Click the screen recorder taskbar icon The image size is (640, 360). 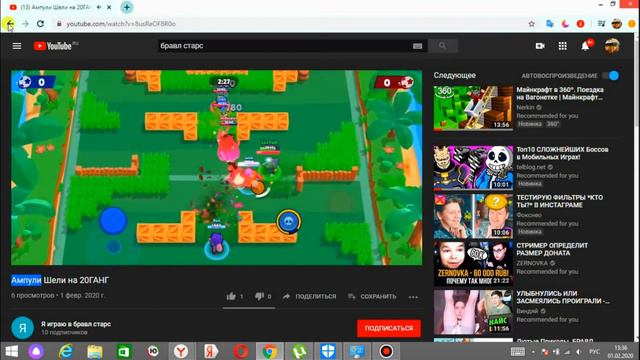(386, 351)
